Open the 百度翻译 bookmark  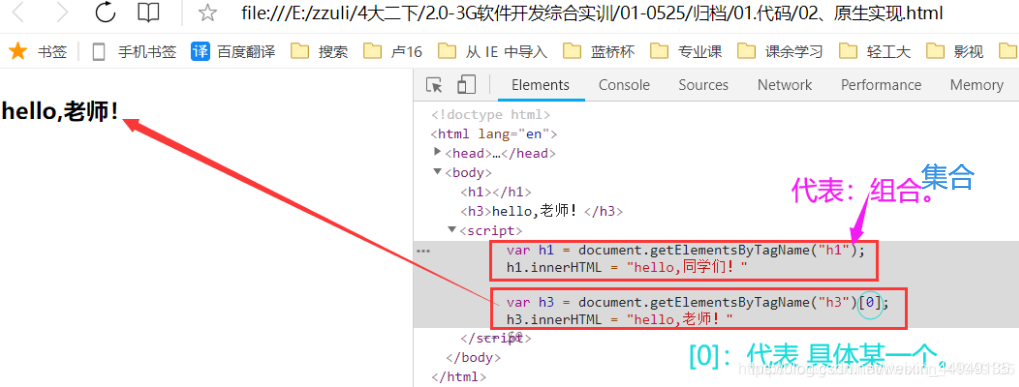tap(233, 52)
